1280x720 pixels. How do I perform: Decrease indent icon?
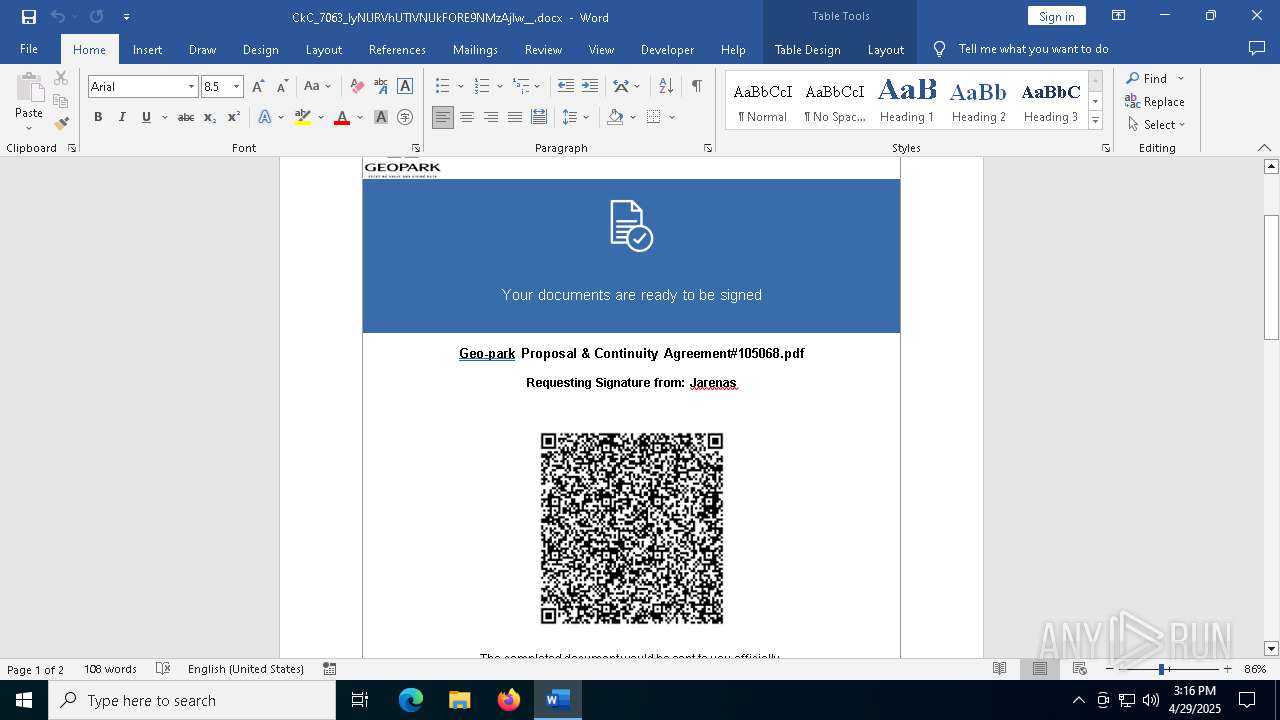(x=566, y=86)
